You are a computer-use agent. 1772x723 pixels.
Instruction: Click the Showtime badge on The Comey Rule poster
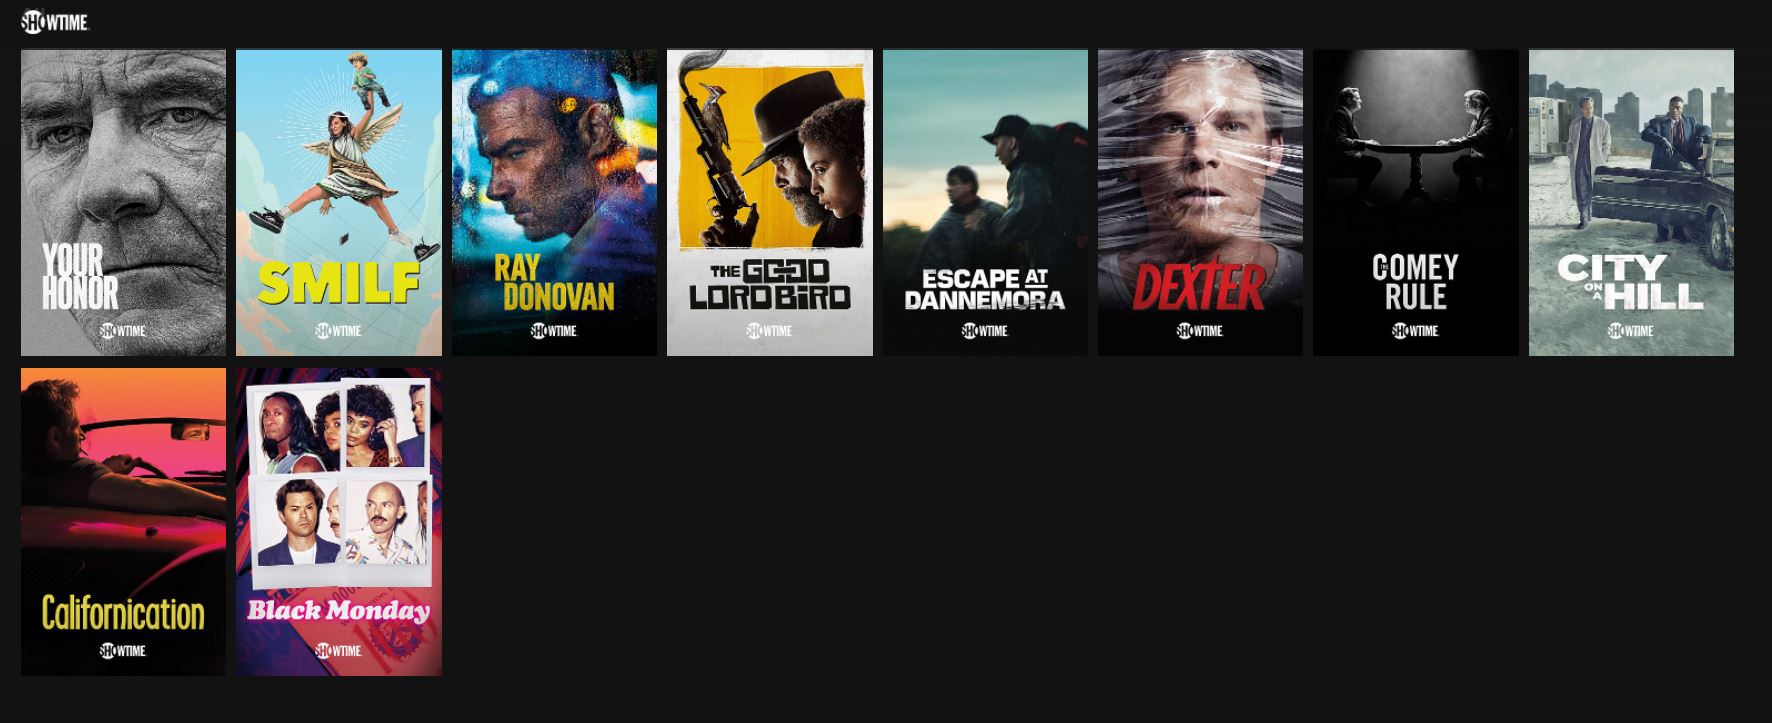(1416, 331)
